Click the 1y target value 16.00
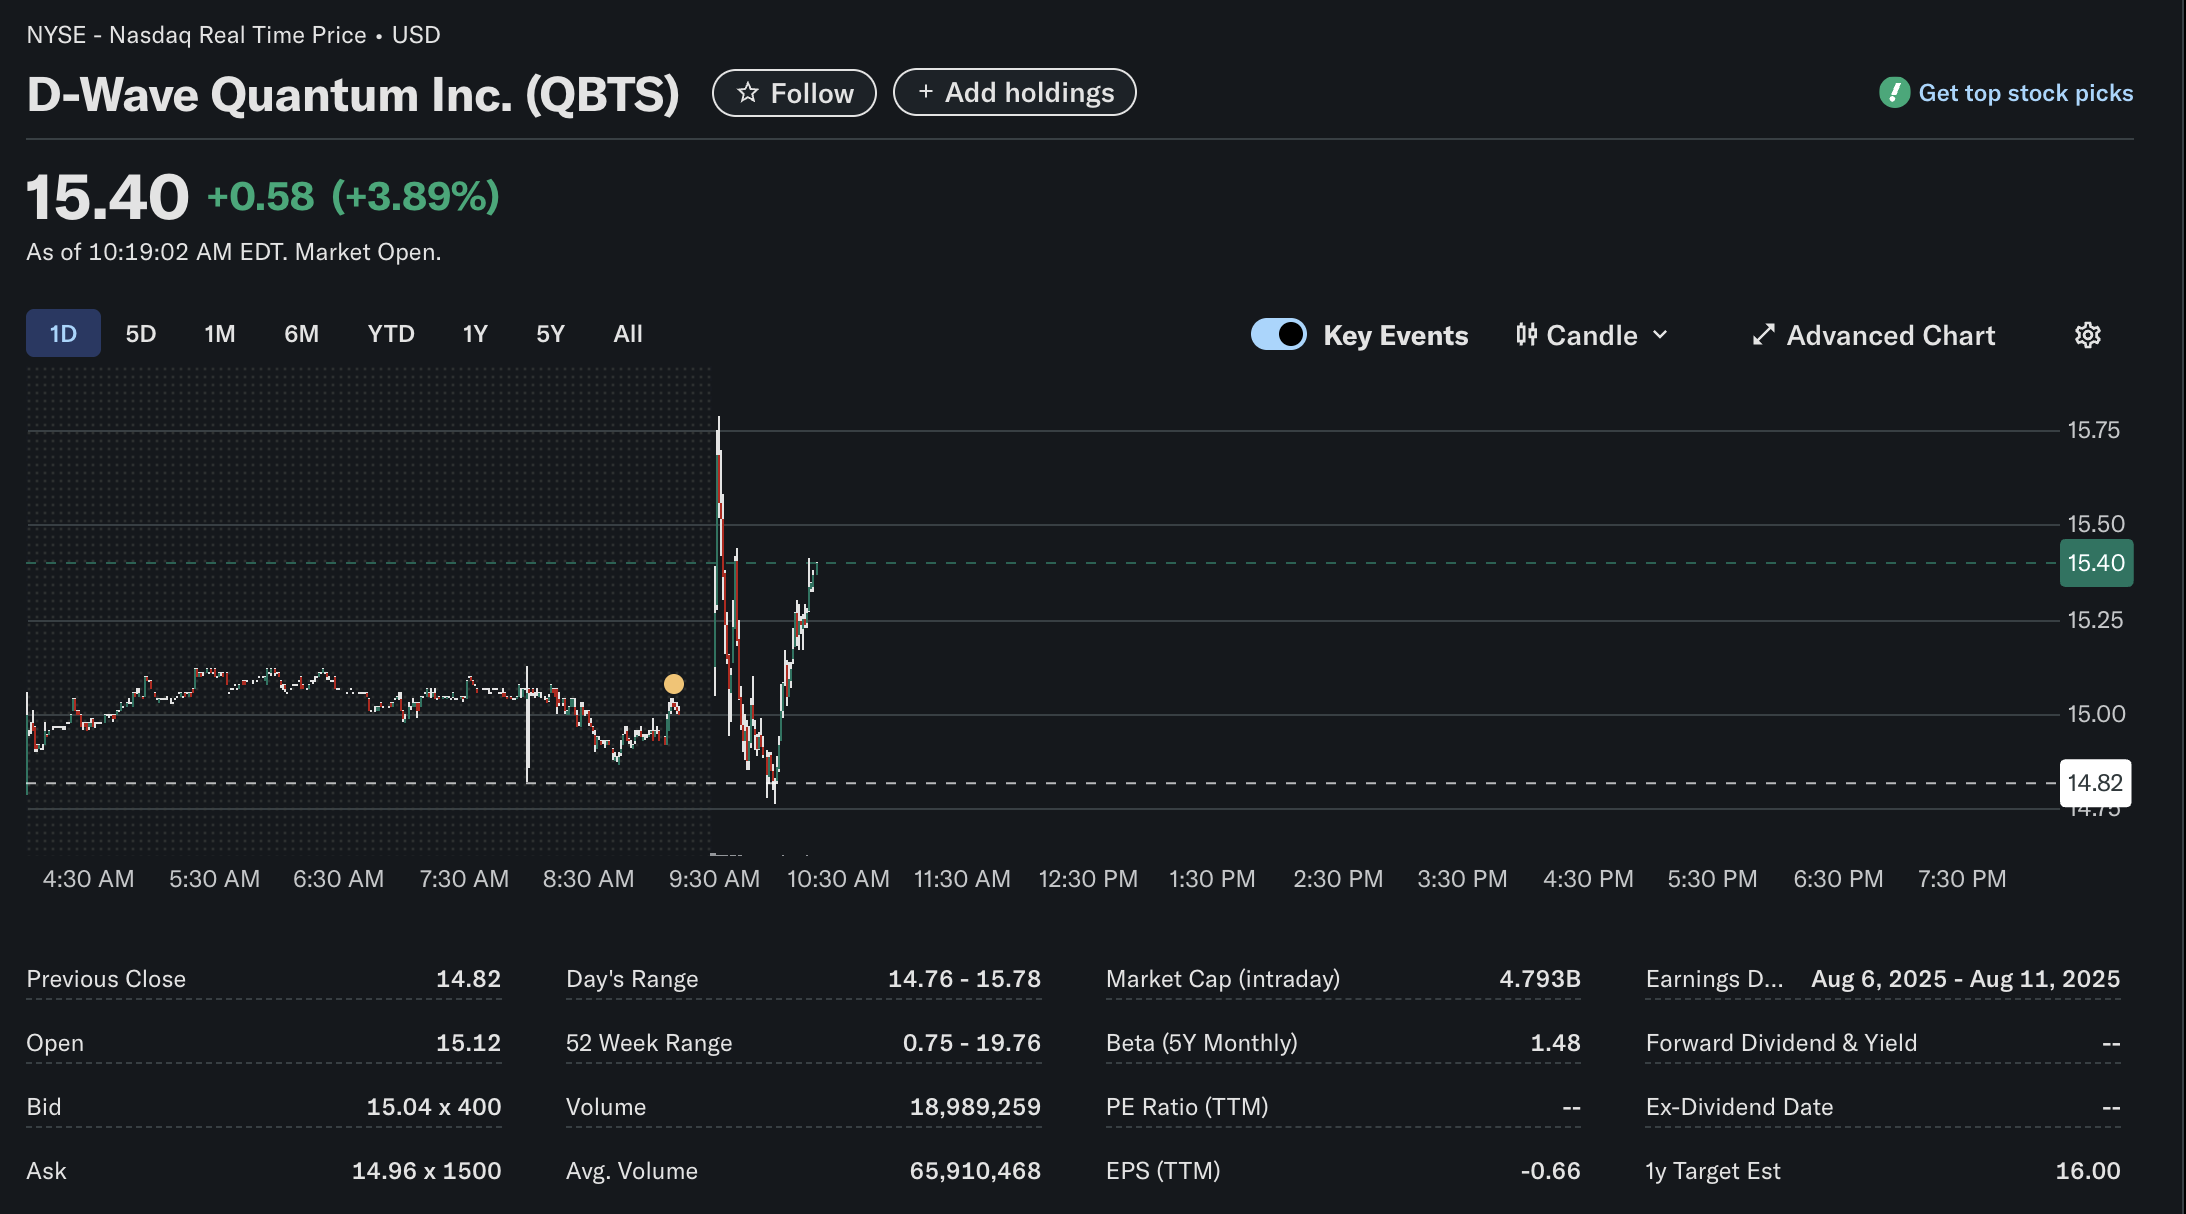 [2088, 1171]
